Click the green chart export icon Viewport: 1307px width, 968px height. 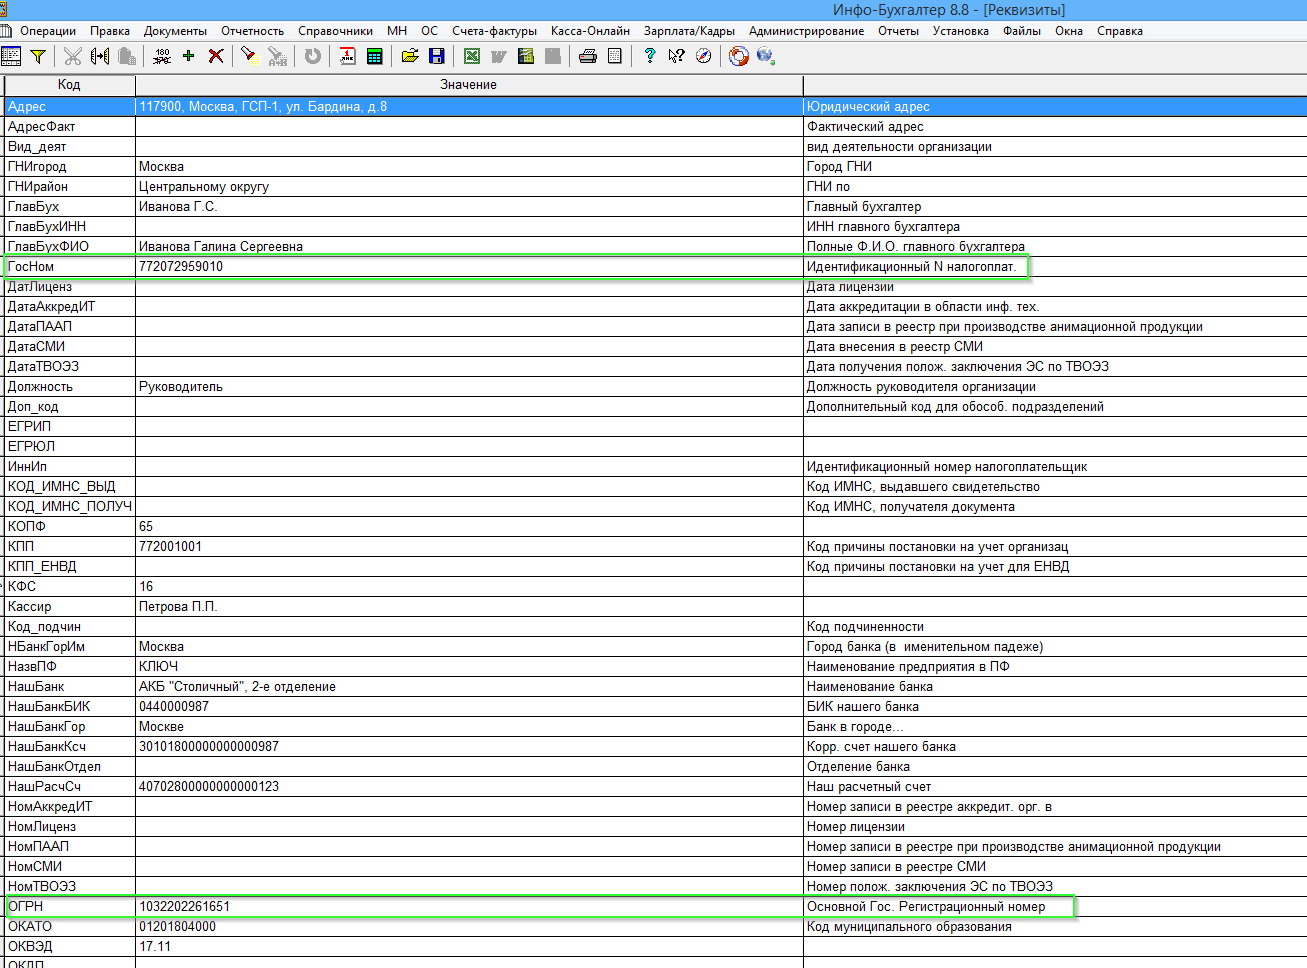(526, 56)
